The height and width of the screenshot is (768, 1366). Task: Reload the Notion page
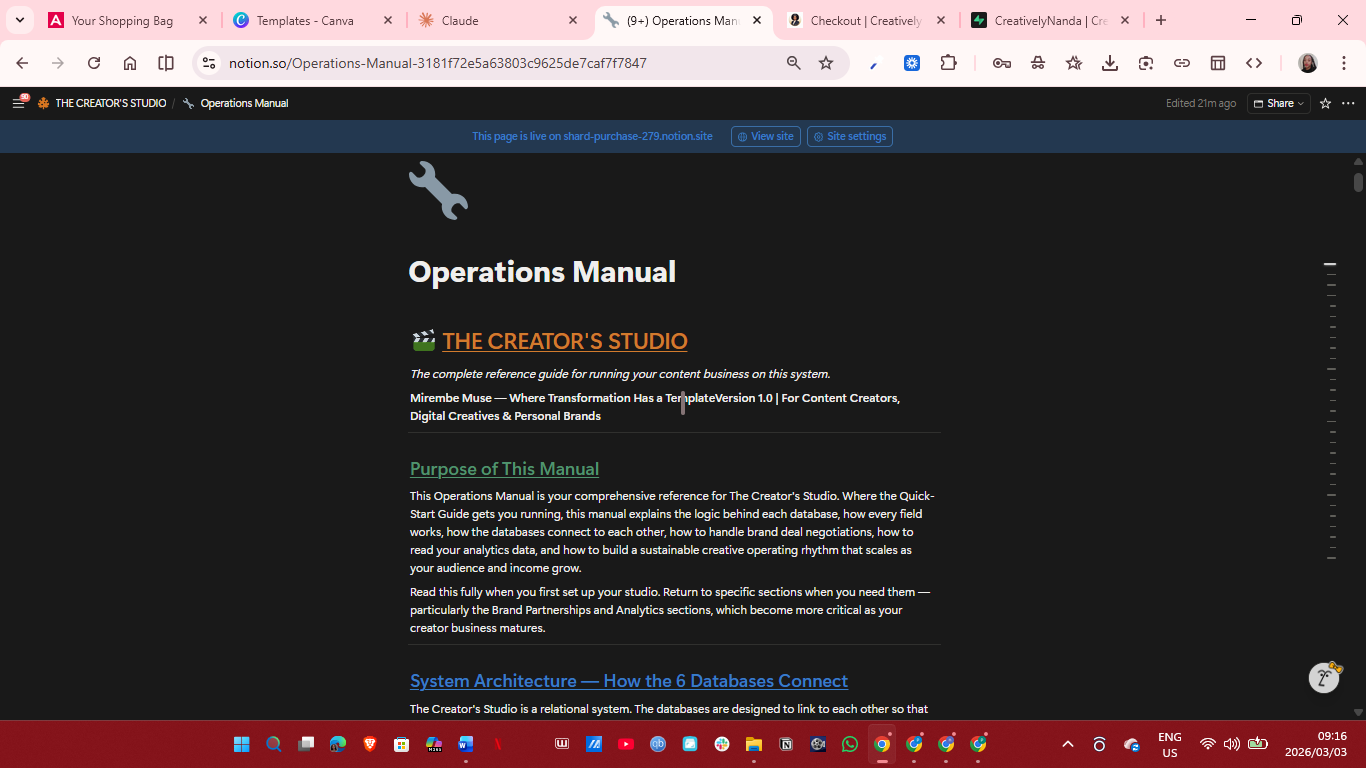pyautogui.click(x=94, y=63)
